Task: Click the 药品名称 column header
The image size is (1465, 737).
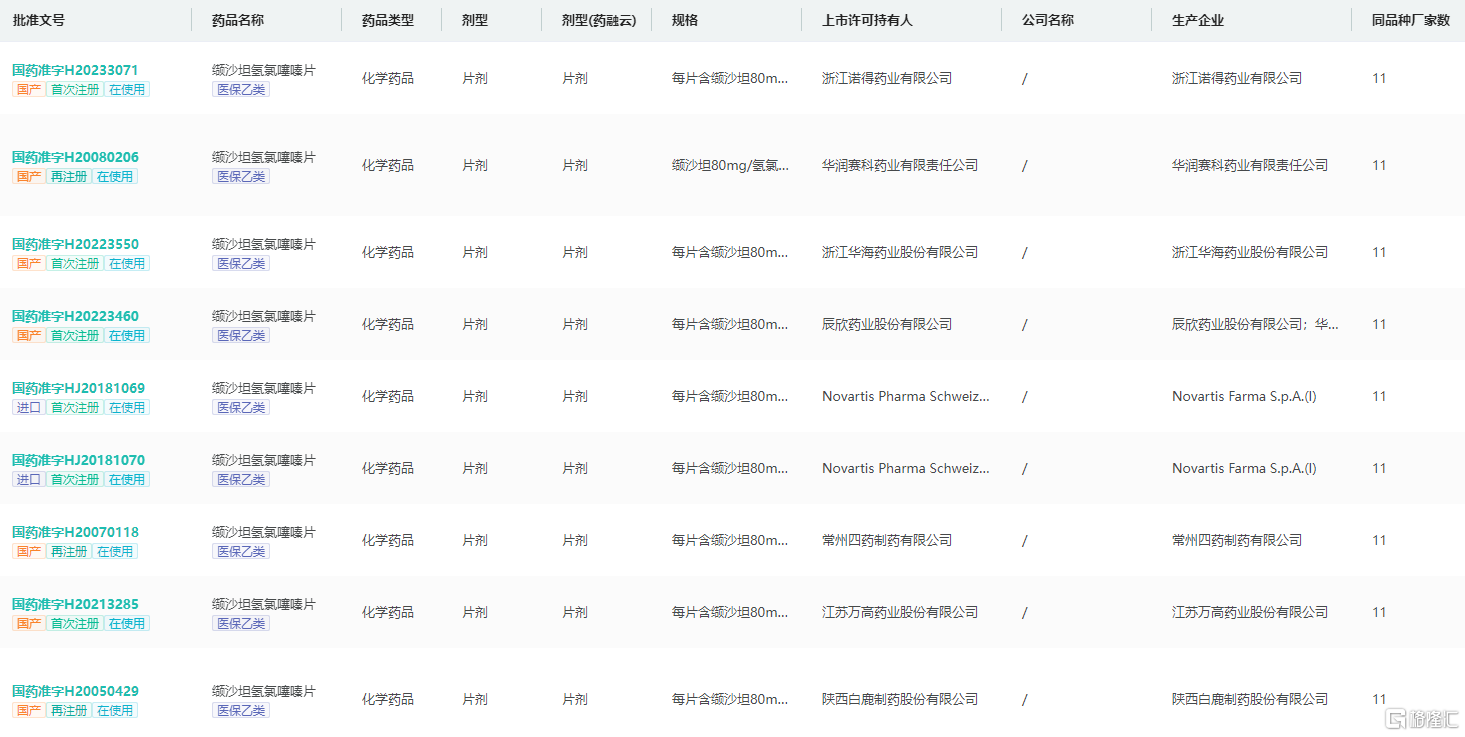Action: click(238, 20)
